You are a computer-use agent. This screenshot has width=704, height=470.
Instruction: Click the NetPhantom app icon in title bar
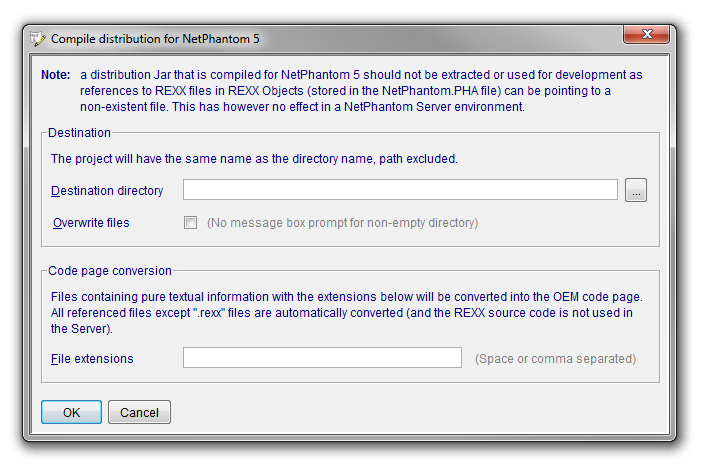(x=38, y=39)
